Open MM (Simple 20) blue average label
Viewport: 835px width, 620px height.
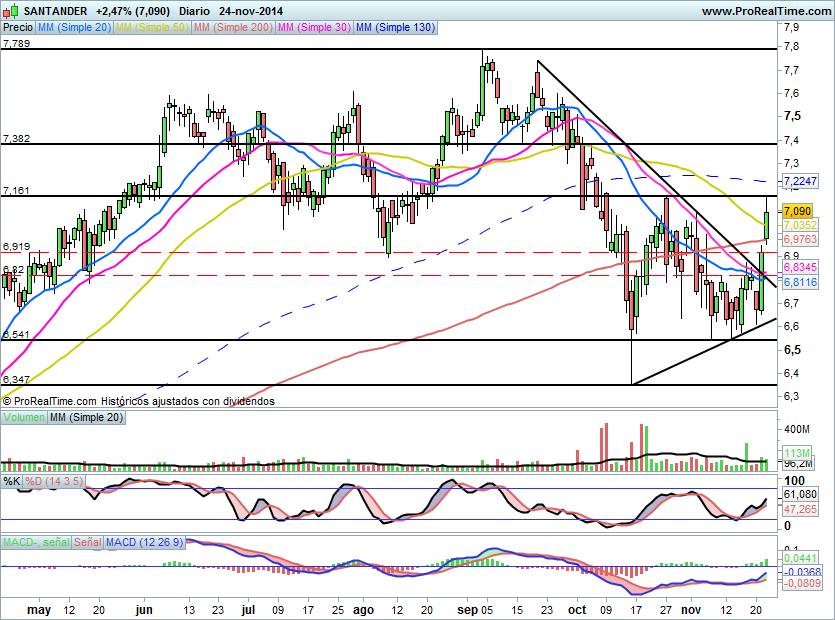click(75, 27)
